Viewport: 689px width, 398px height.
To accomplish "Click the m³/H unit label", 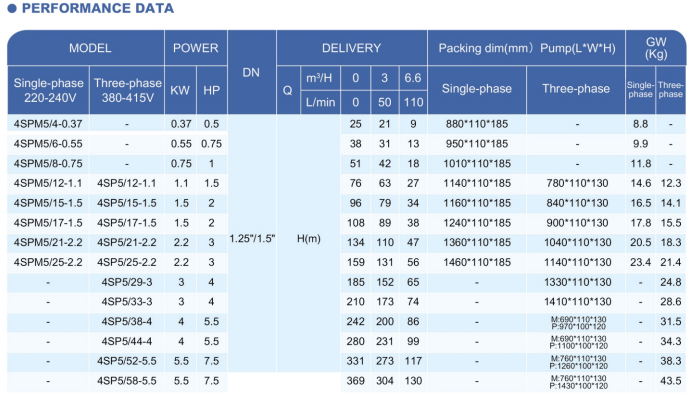I will 320,78.
